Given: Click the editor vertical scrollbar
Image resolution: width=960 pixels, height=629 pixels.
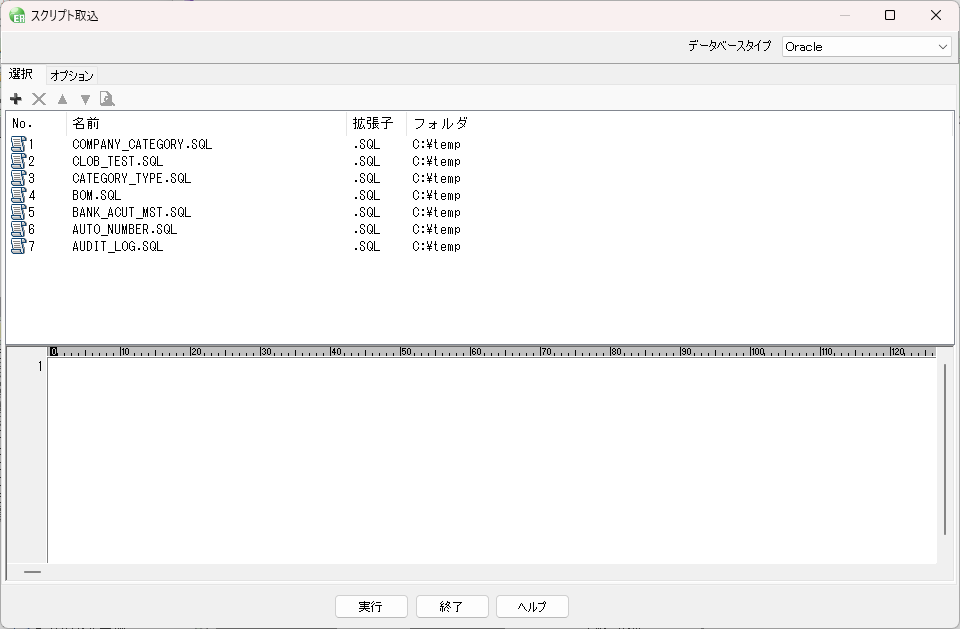Looking at the screenshot, I should pyautogui.click(x=945, y=450).
